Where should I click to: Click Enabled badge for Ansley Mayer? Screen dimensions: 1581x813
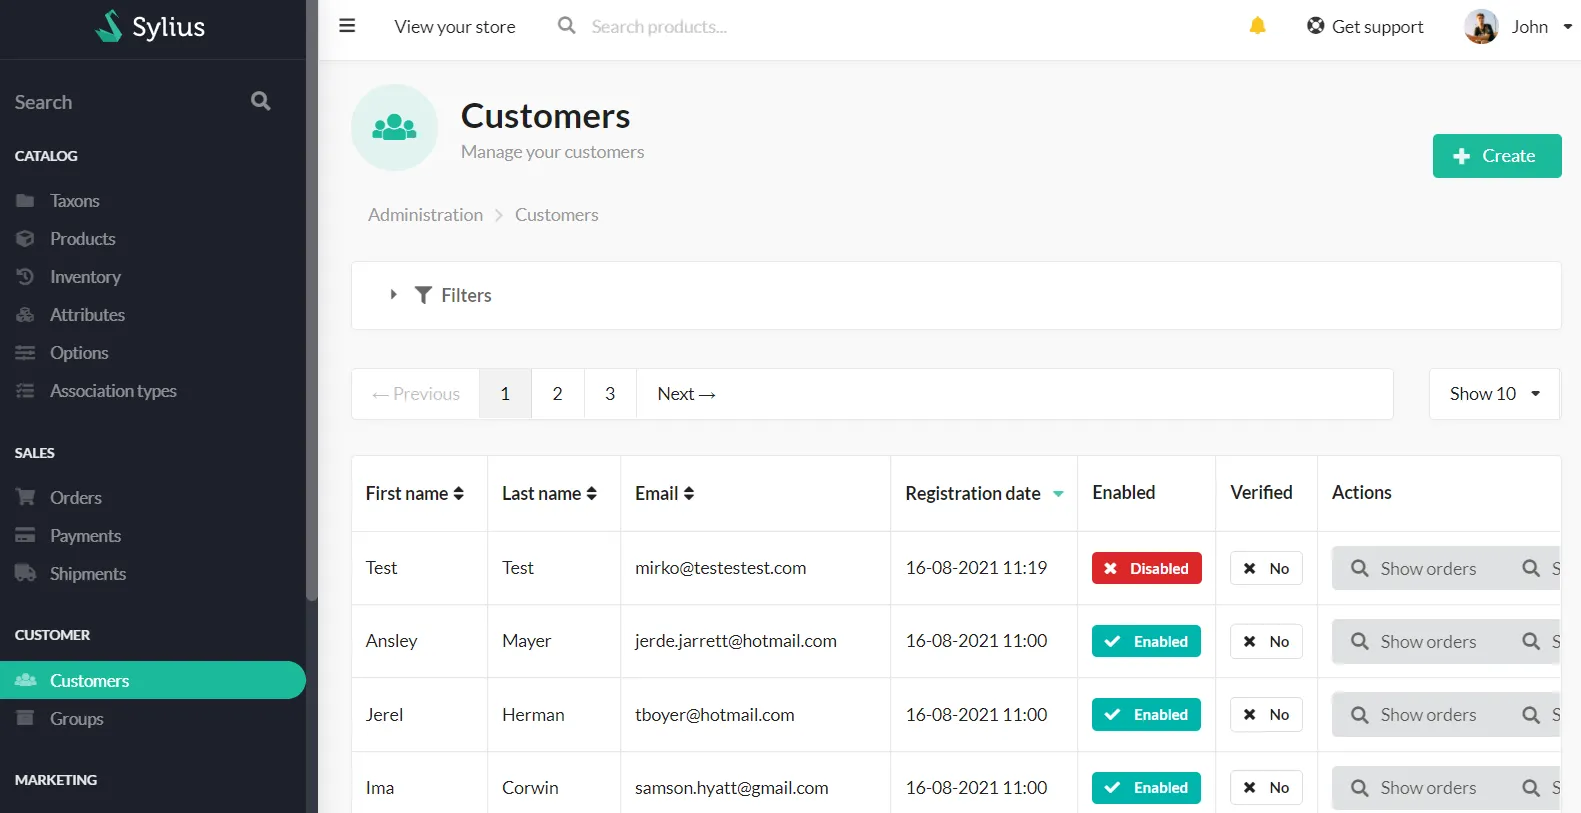coord(1146,641)
